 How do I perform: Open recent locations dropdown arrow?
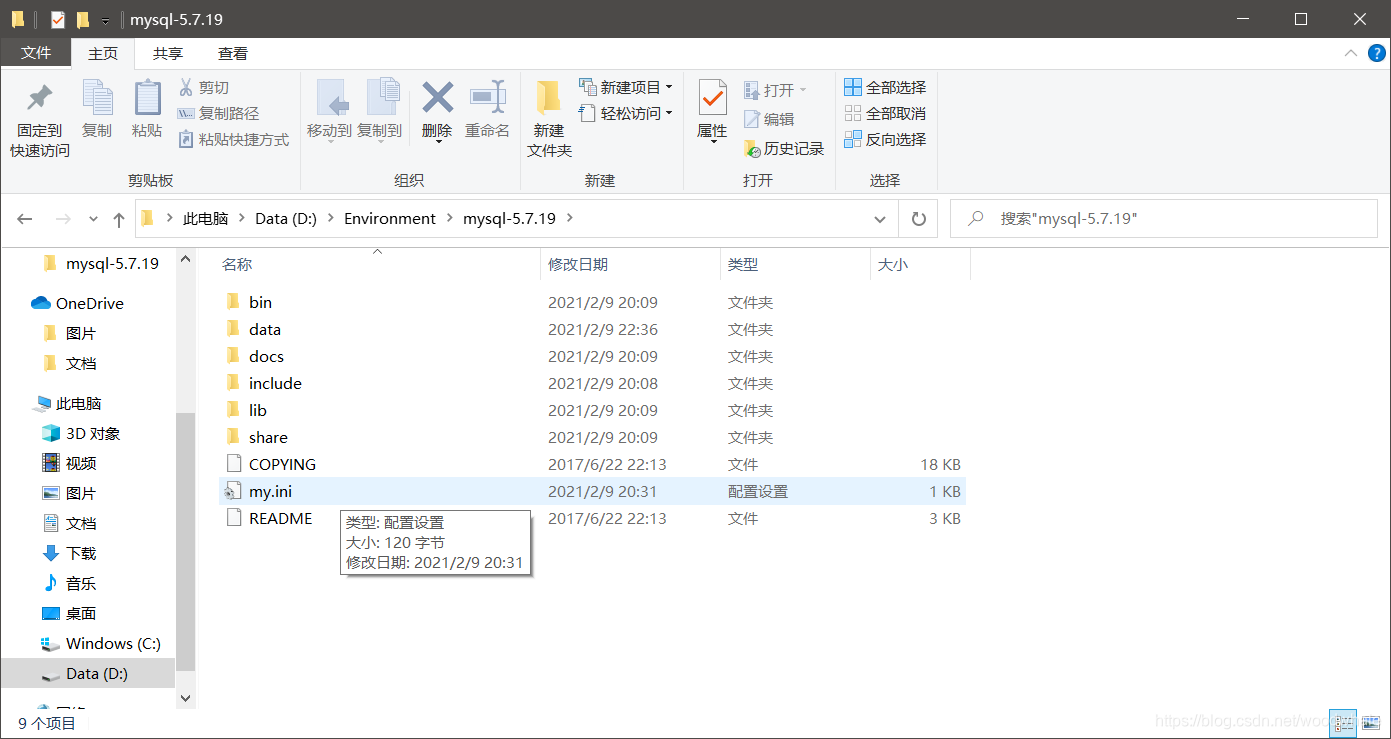94,219
